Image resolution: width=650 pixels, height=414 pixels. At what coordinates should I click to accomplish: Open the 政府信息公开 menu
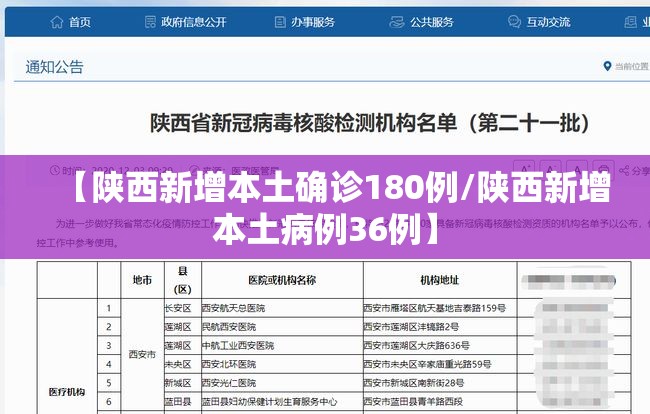click(x=194, y=22)
